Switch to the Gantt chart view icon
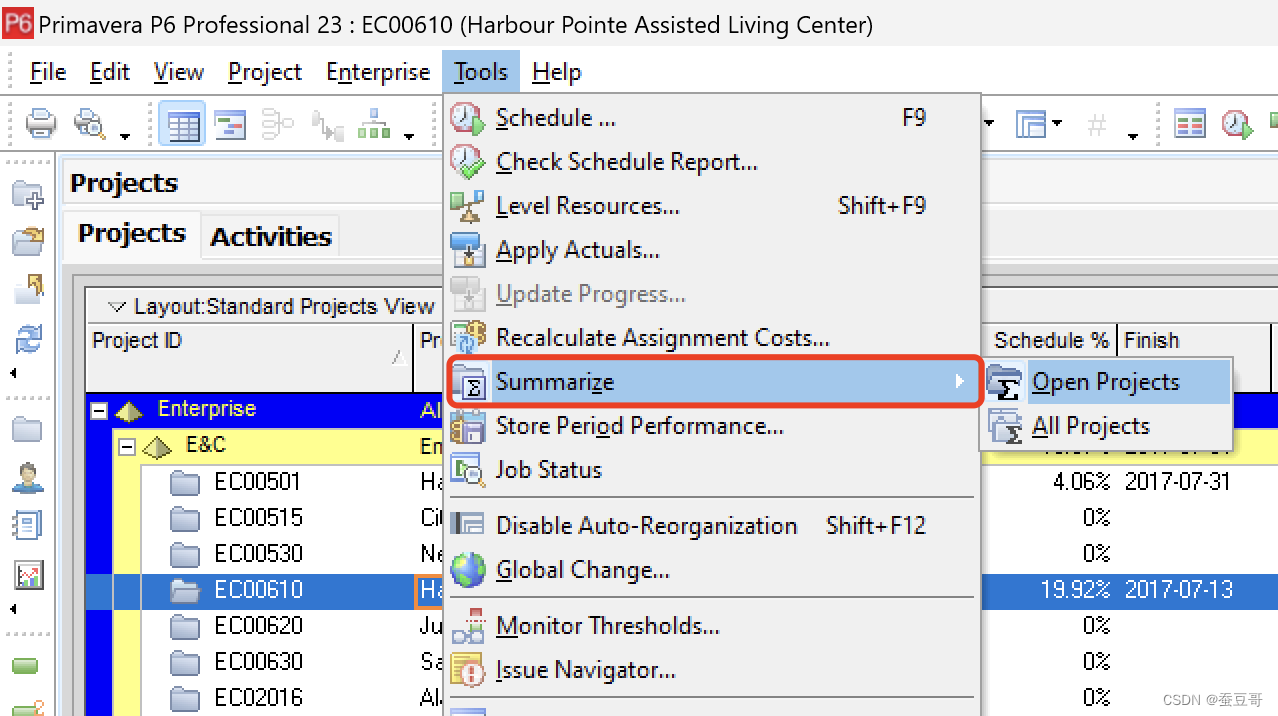1278x716 pixels. pyautogui.click(x=231, y=124)
